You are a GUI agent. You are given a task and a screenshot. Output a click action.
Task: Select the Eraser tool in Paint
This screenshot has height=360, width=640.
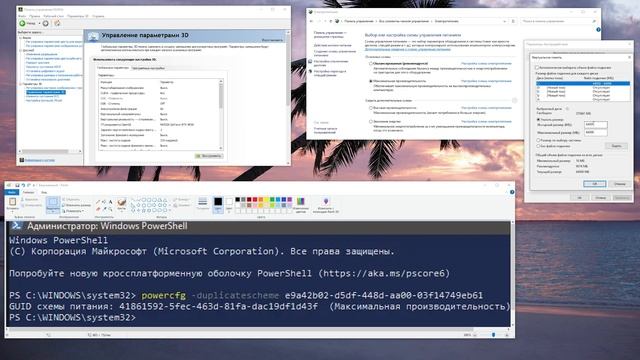pos(98,209)
